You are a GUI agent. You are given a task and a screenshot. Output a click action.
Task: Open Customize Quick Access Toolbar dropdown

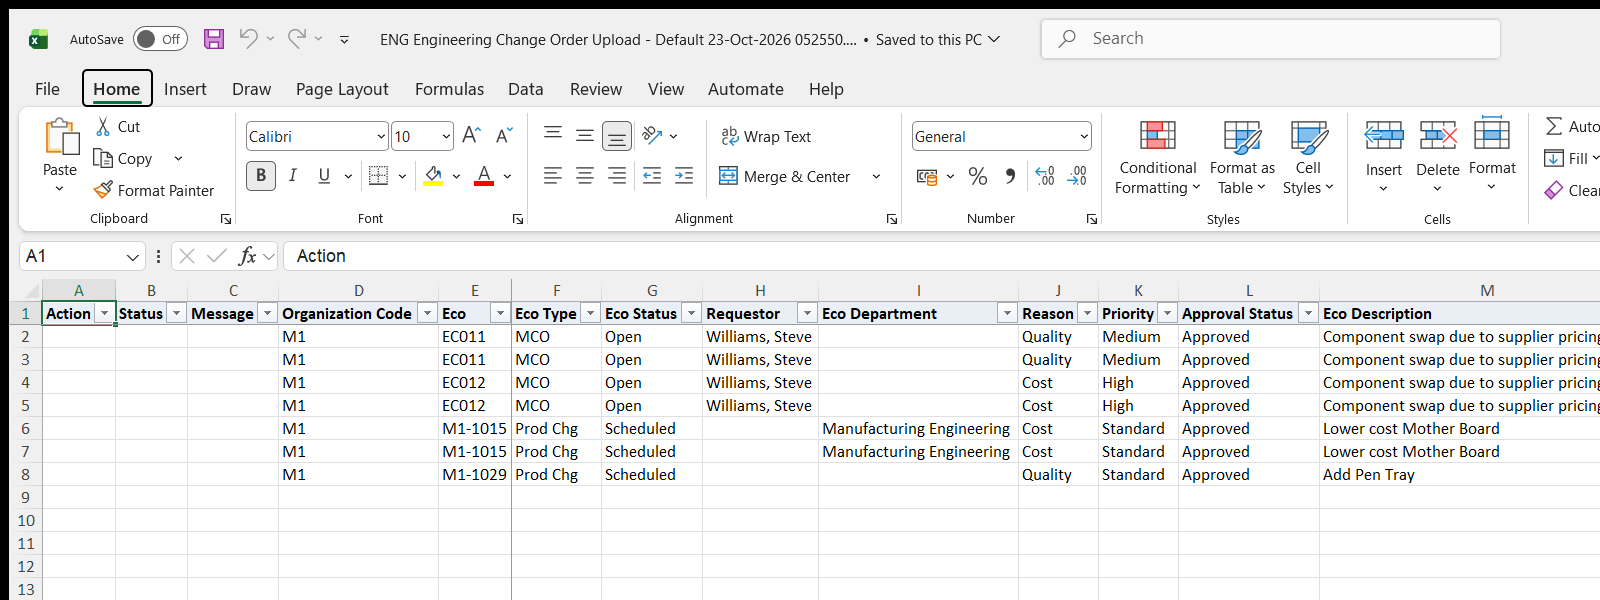pos(344,39)
